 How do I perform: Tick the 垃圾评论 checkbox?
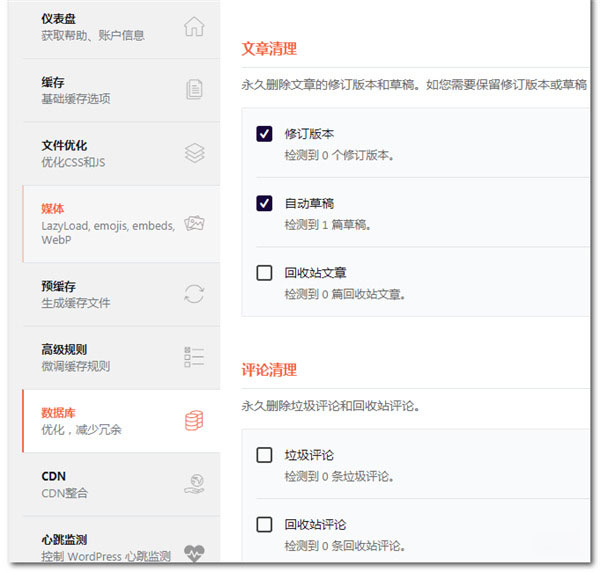pyautogui.click(x=264, y=455)
